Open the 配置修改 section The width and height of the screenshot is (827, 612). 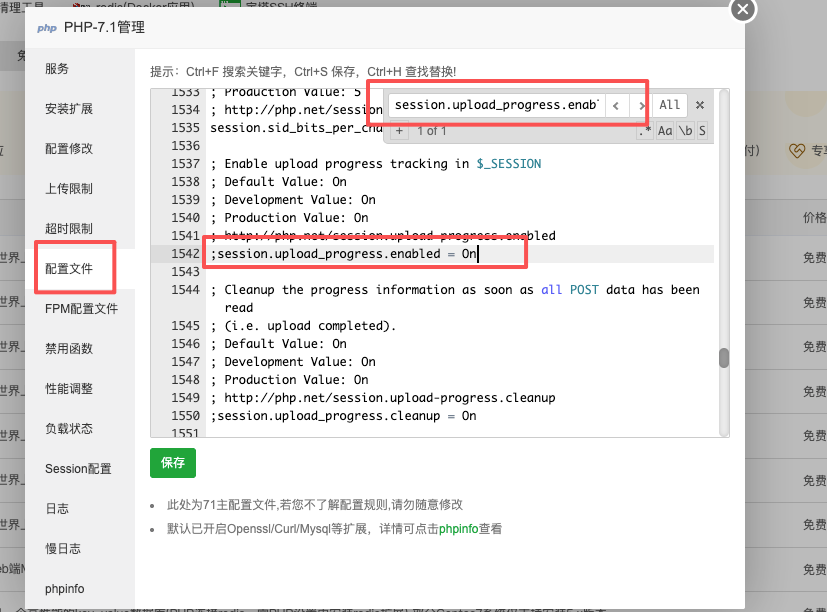tap(69, 149)
